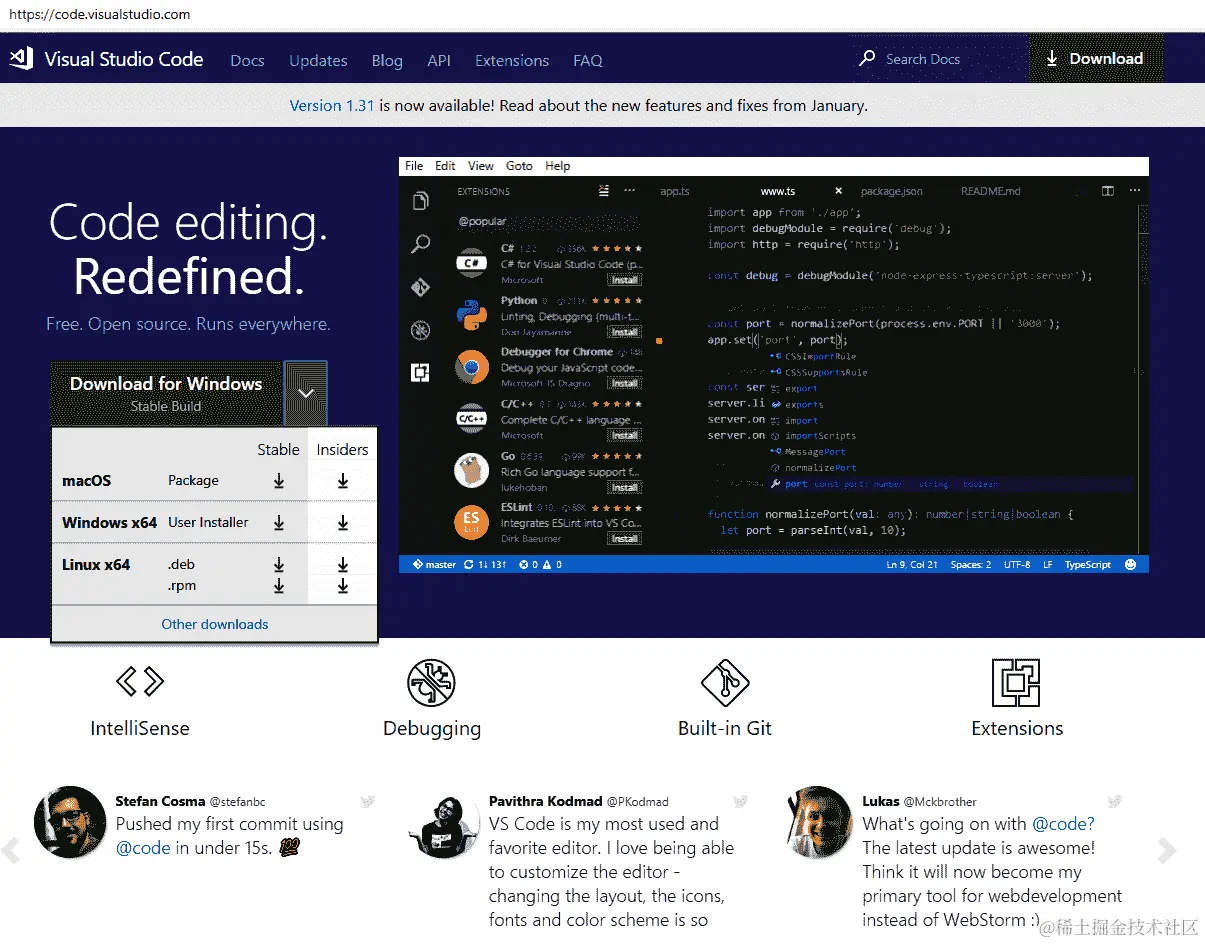Click the smiley feedback icon in status bar

pos(1130,565)
